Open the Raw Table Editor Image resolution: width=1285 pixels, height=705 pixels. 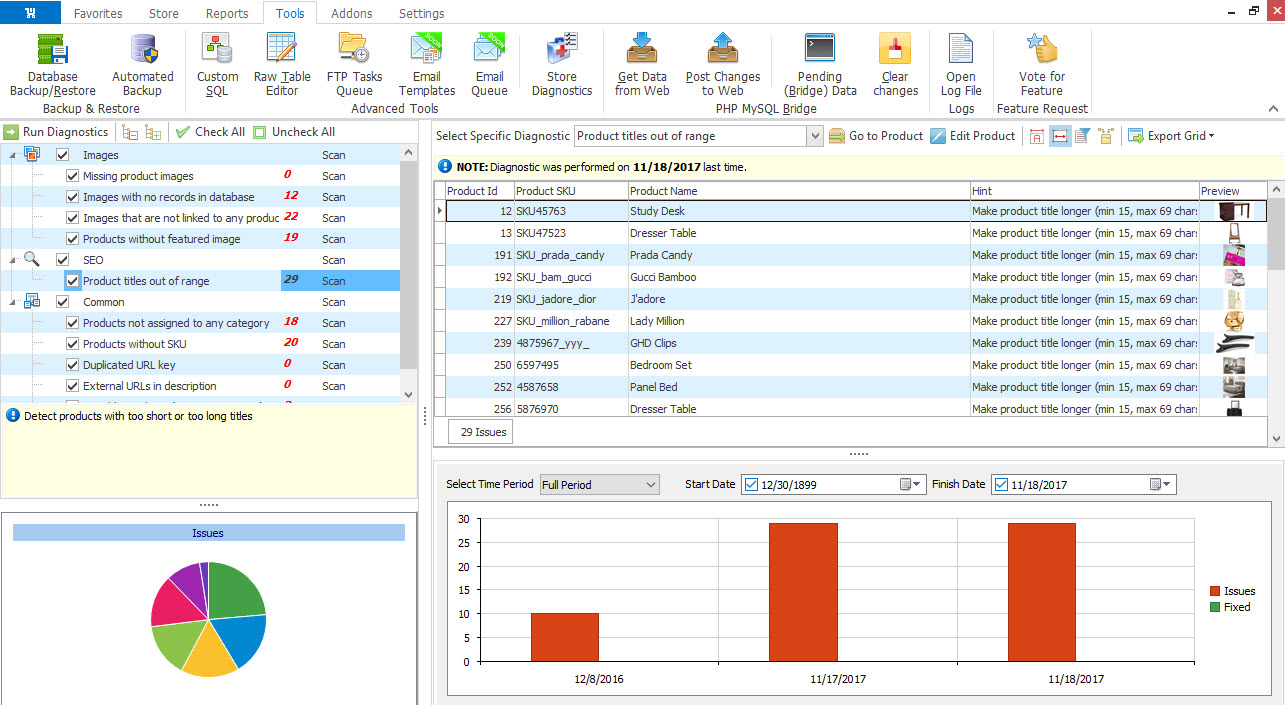point(282,65)
